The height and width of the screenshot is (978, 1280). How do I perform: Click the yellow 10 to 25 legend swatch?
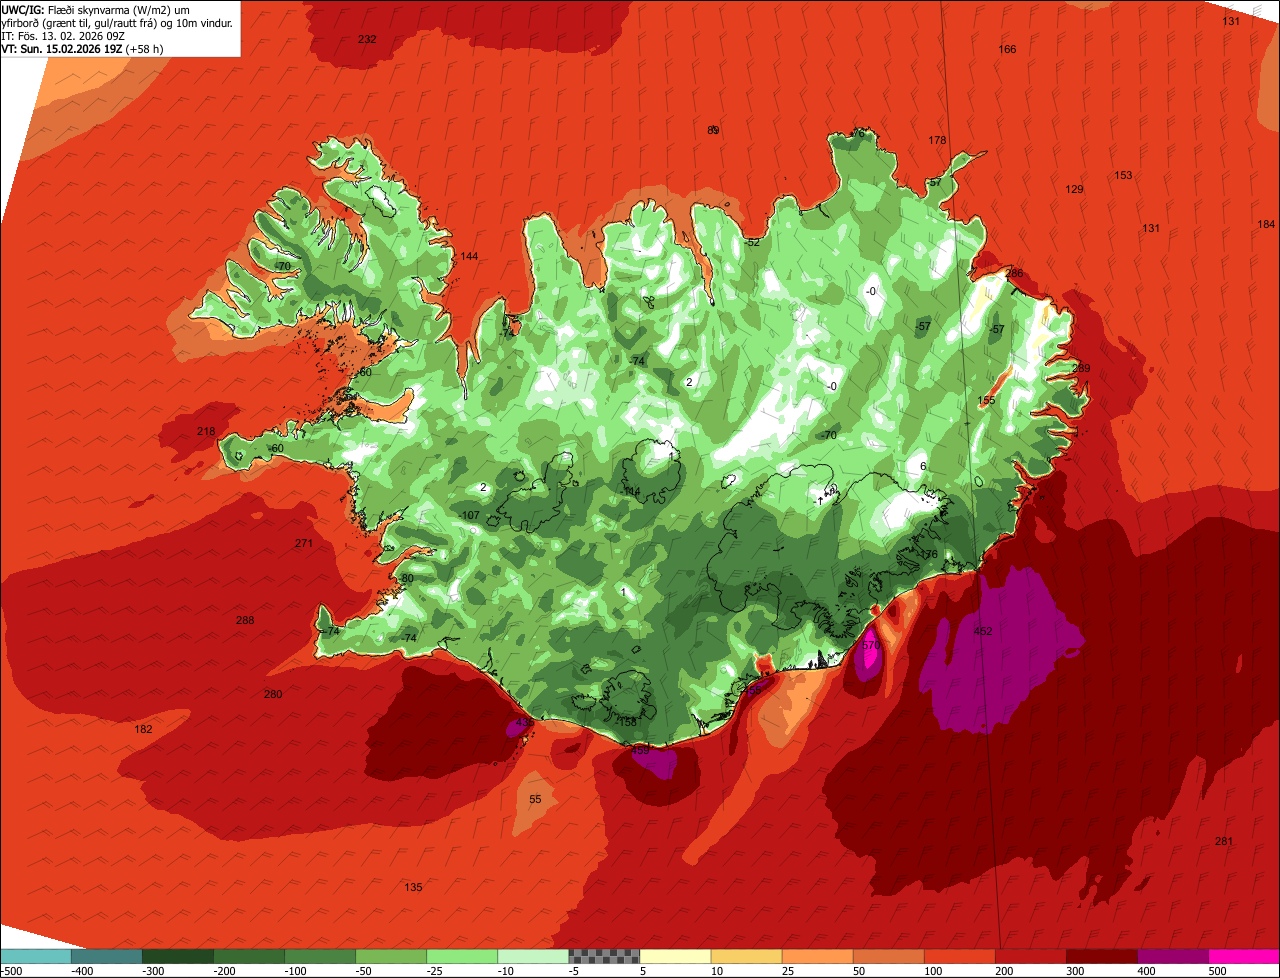click(746, 956)
